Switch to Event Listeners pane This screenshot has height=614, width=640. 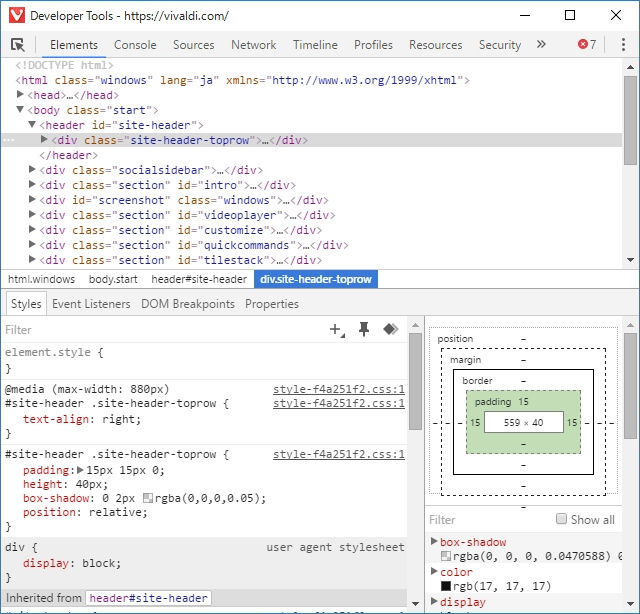pyautogui.click(x=91, y=304)
